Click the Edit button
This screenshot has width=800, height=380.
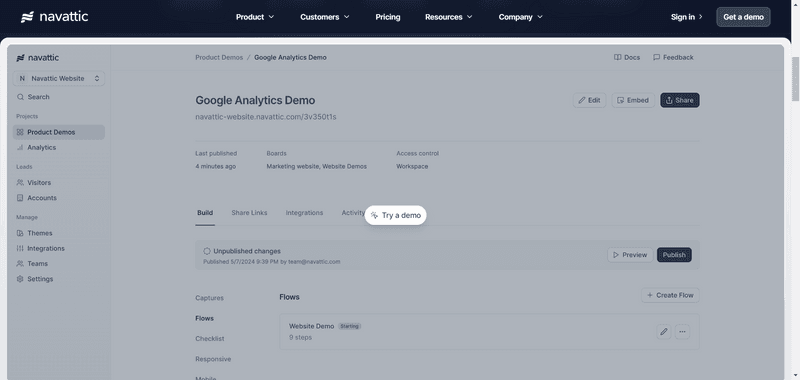coord(589,100)
